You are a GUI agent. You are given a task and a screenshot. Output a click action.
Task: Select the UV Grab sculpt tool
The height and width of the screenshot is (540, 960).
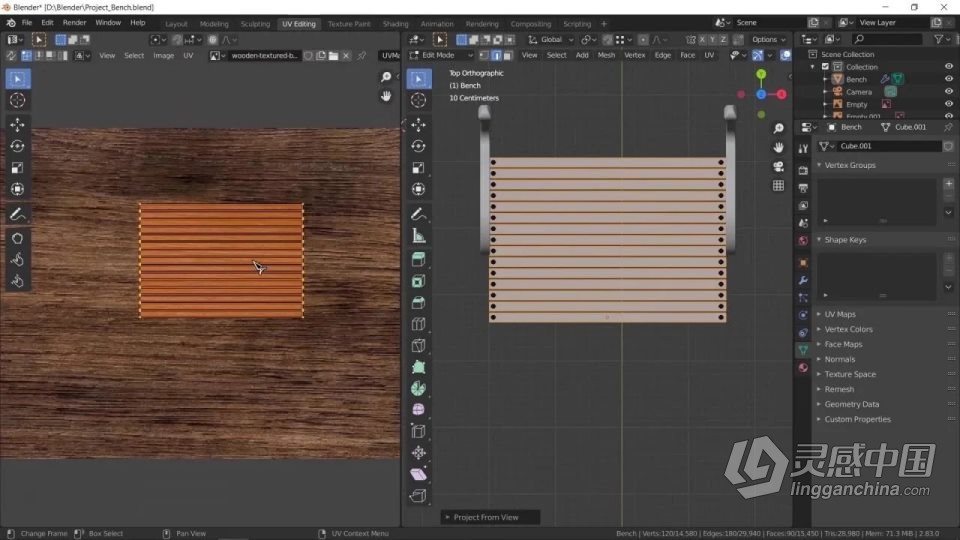tap(17, 238)
